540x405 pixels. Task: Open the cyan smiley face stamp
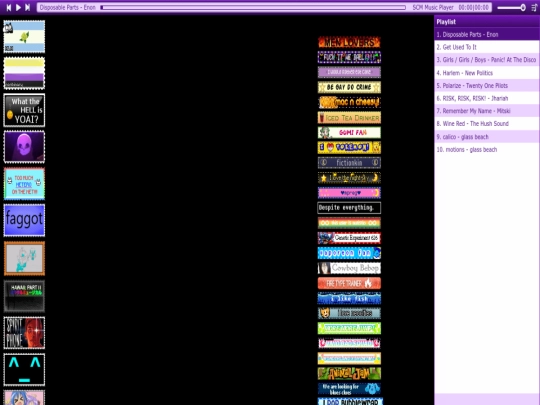[24, 370]
